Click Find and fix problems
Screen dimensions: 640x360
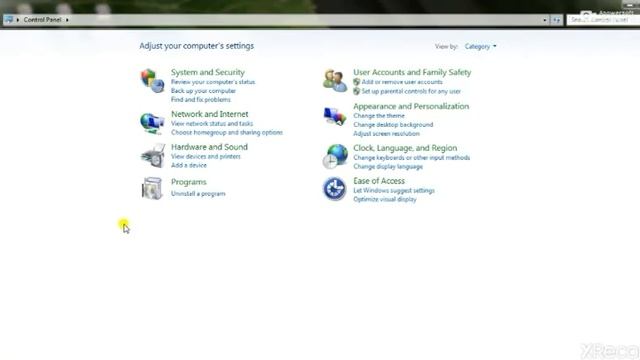coord(201,100)
